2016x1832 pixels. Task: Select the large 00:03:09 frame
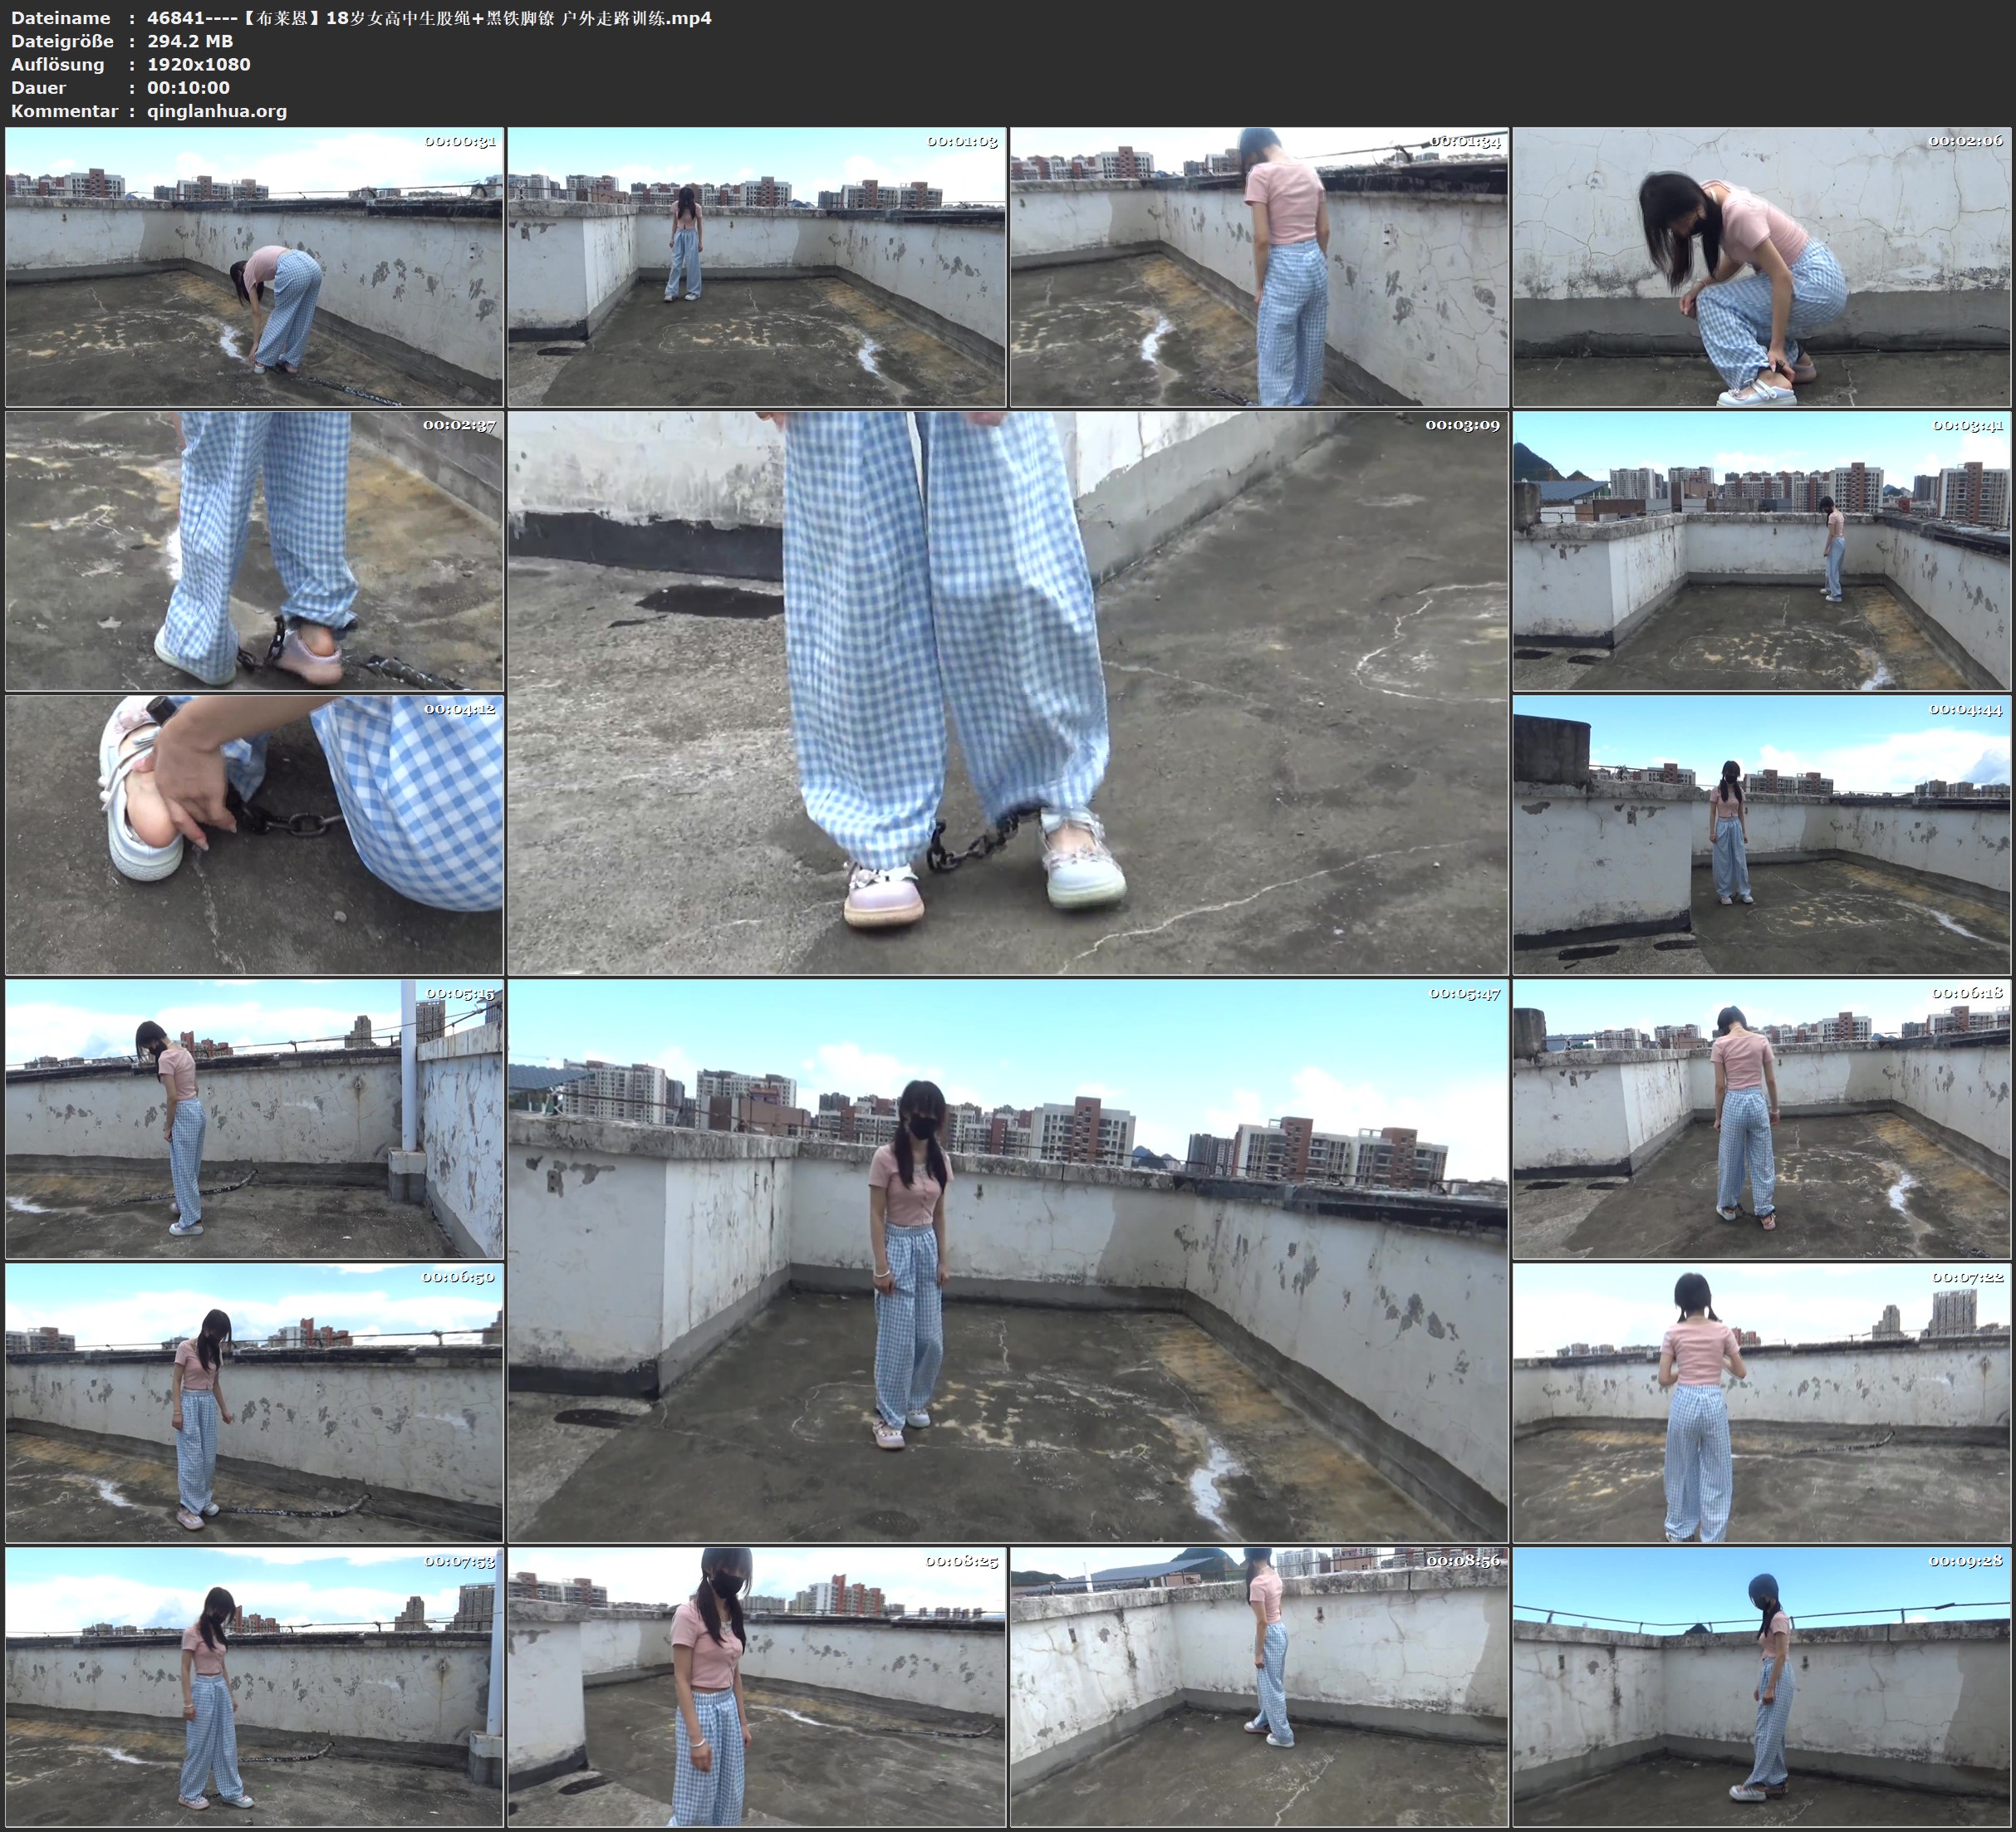point(1007,692)
